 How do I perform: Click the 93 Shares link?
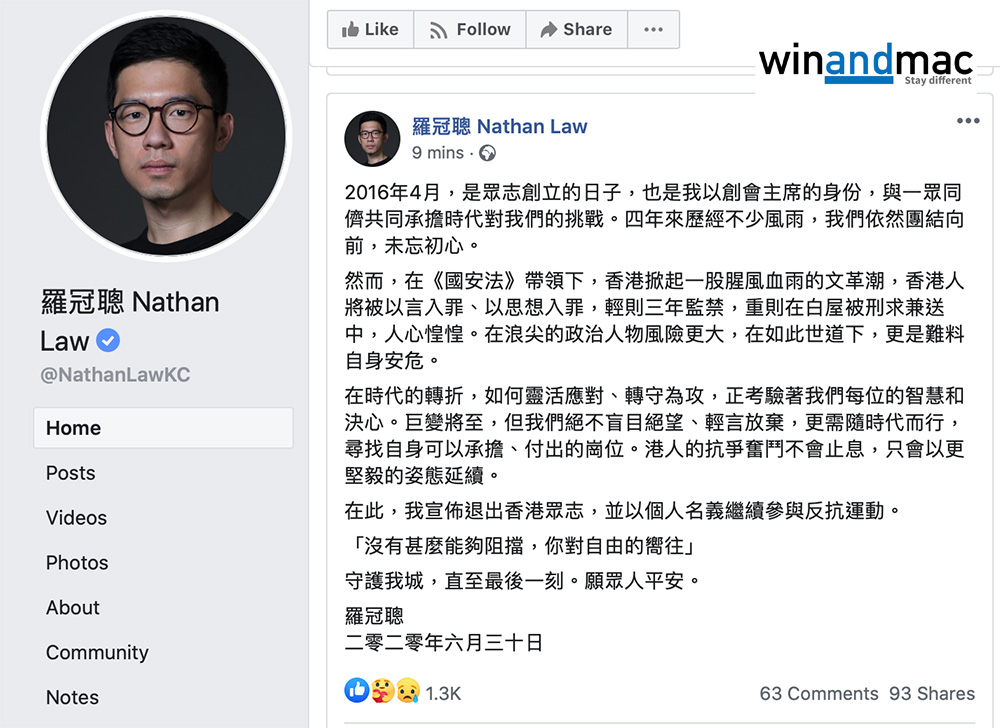[932, 694]
